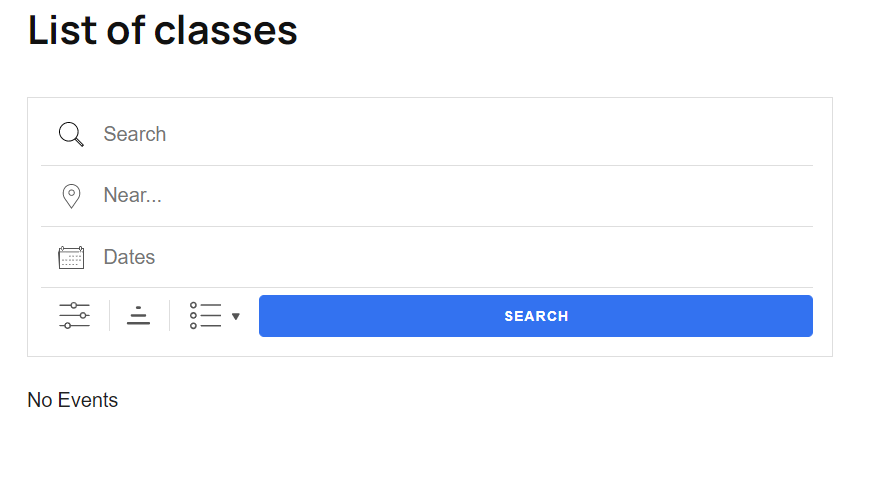
Task: Click the white 'SEARCH' label on the button
Action: coord(536,316)
